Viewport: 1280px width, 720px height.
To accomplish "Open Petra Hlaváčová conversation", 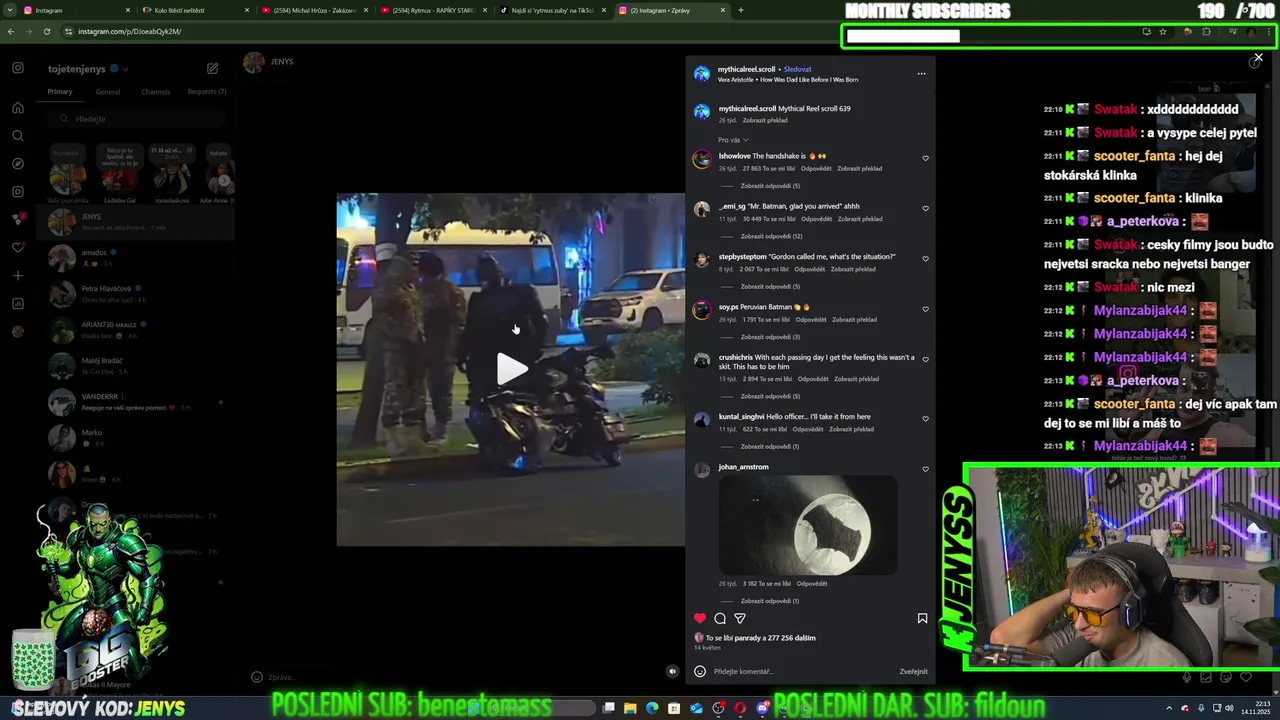I will point(135,294).
